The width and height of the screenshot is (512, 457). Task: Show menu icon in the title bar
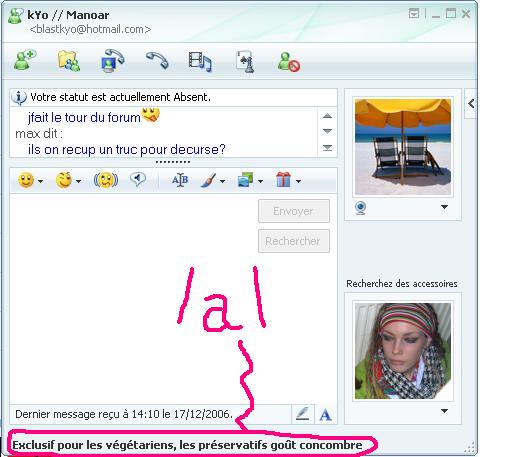[414, 14]
